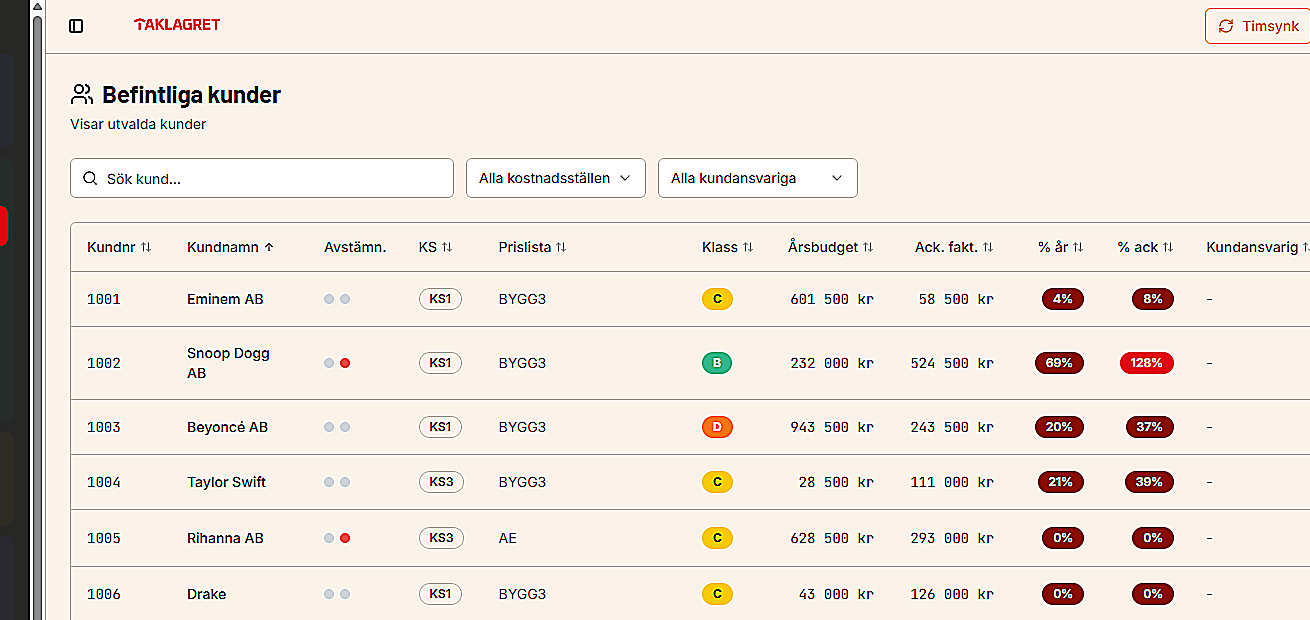Click the 69% år pill for Snoop Dogg AB
Viewport: 1310px width, 620px height.
[1059, 363]
